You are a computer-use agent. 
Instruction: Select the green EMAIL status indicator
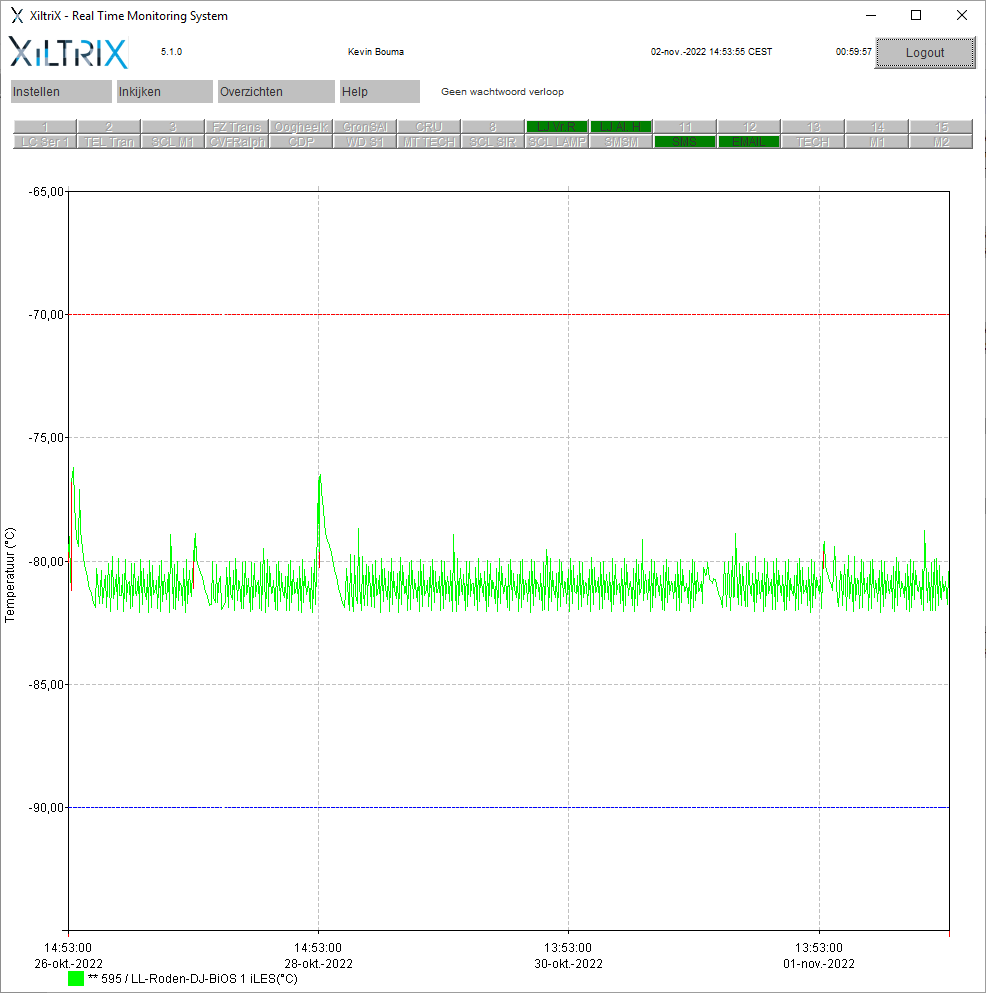[x=749, y=142]
